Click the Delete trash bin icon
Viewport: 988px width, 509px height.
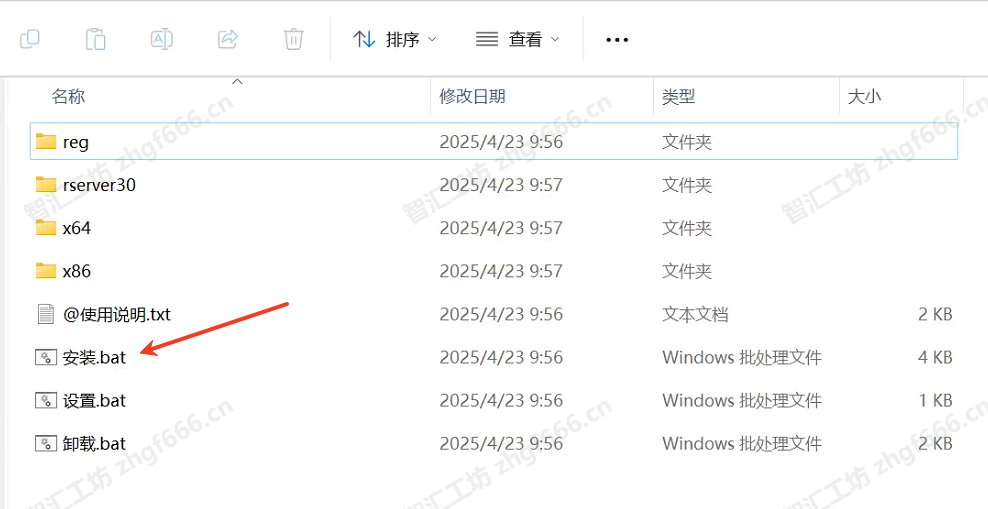[x=294, y=39]
